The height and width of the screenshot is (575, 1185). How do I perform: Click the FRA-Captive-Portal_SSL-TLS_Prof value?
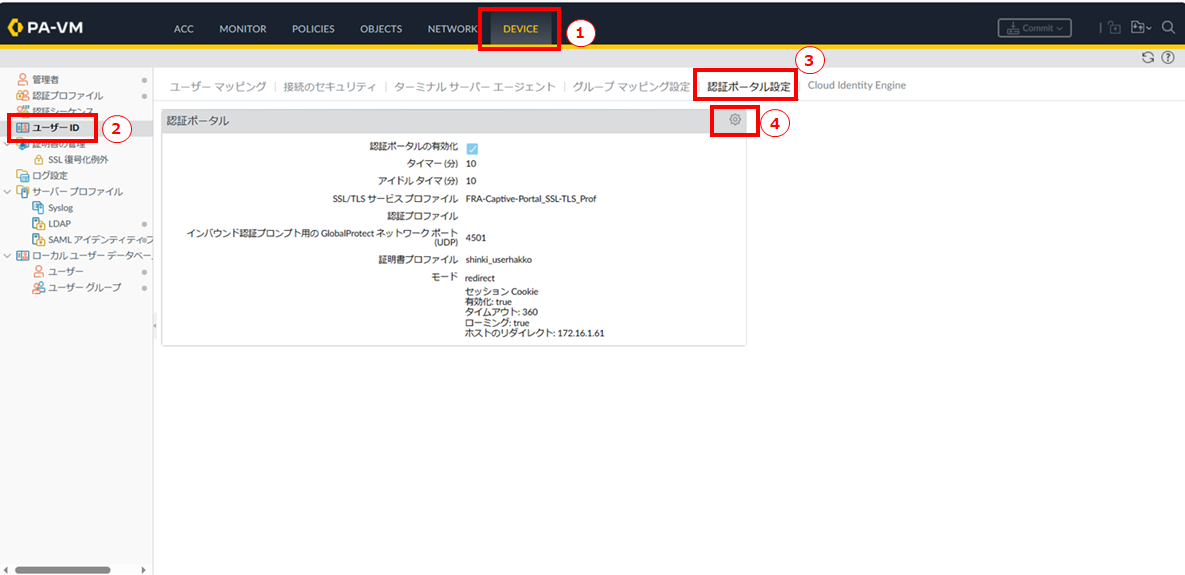click(x=531, y=199)
